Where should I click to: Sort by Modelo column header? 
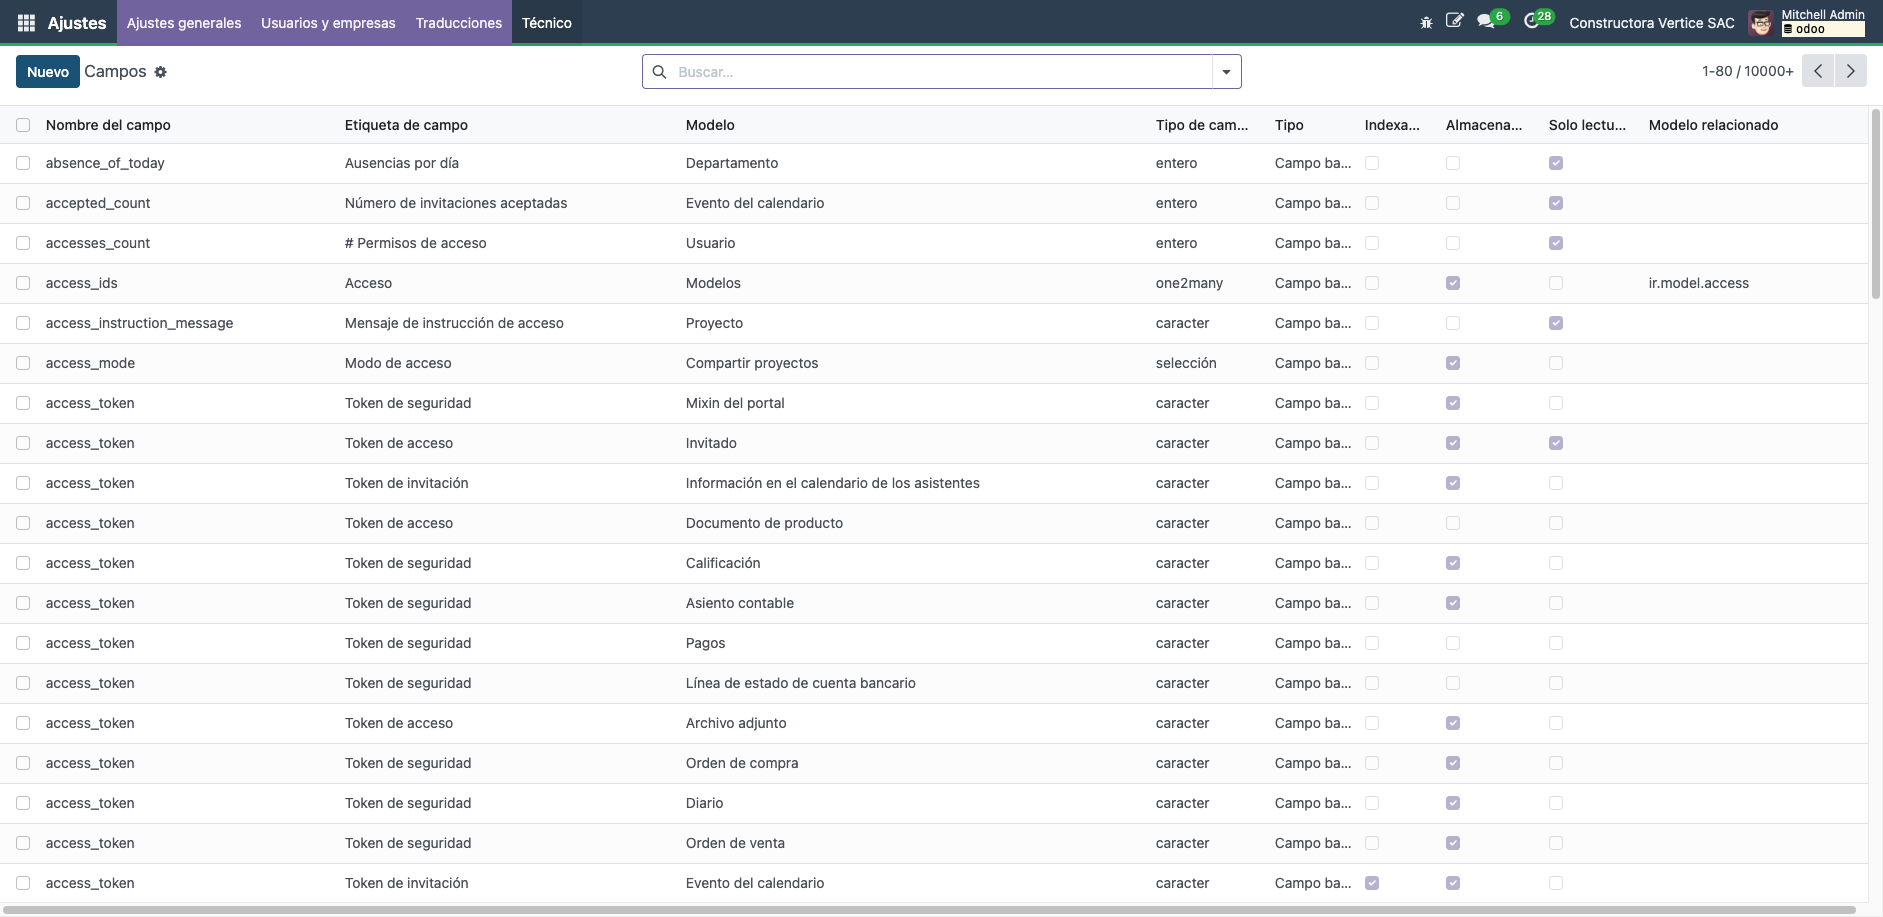(x=710, y=125)
